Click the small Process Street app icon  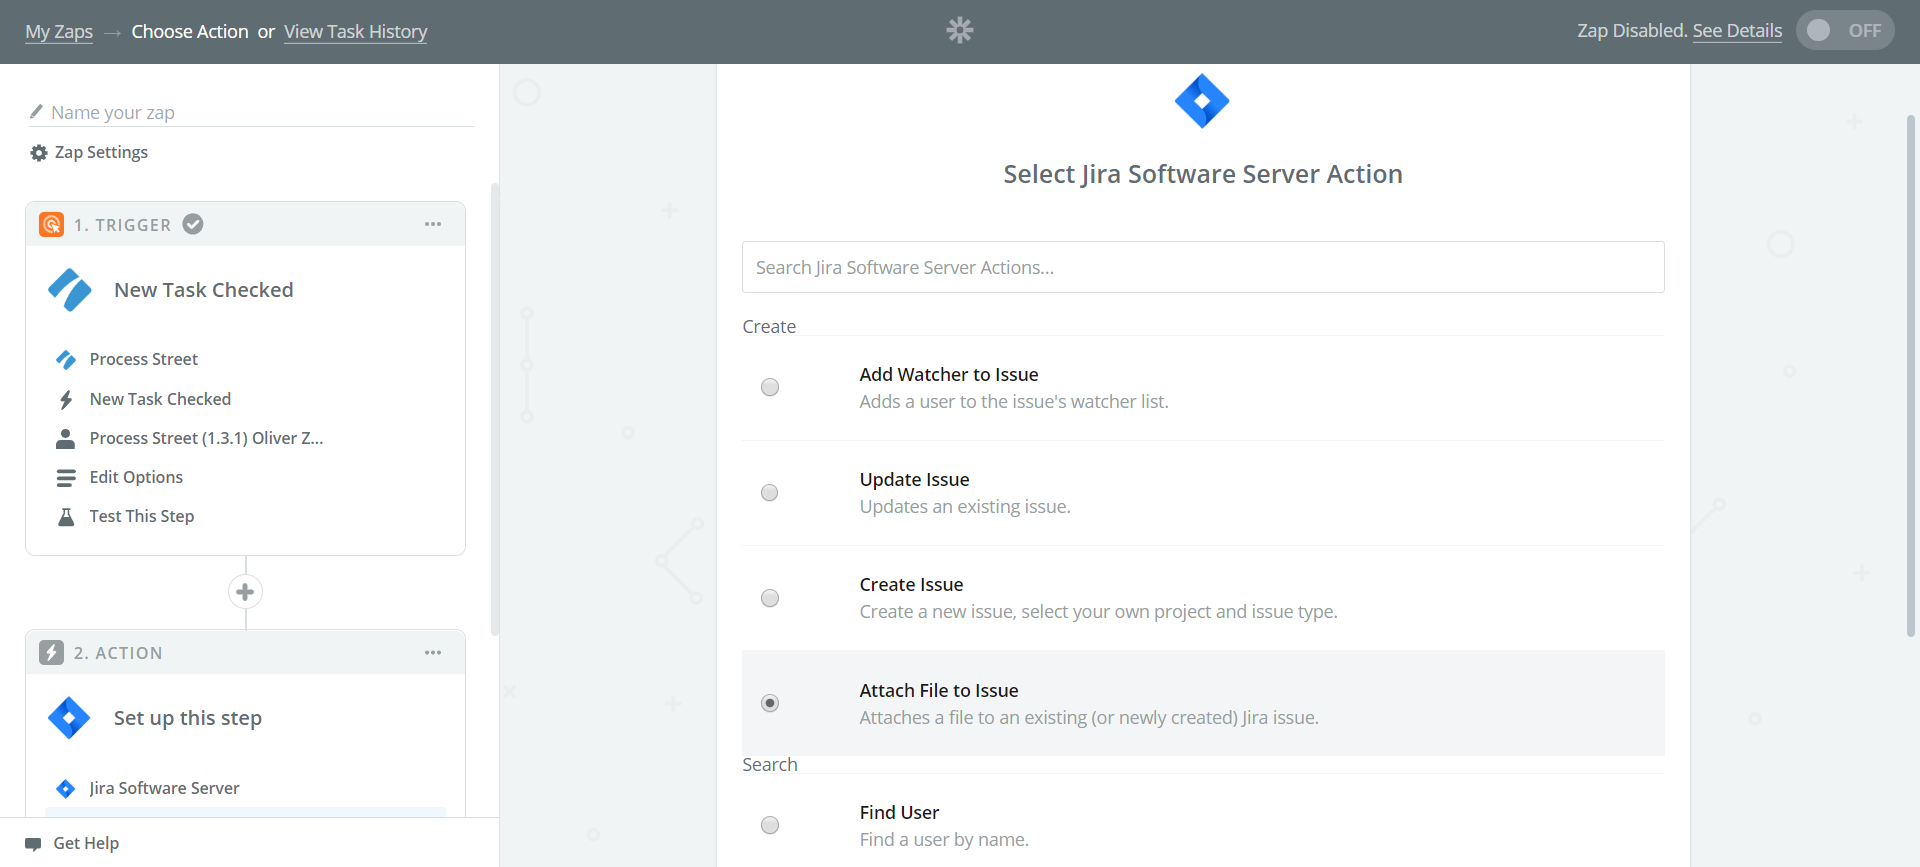point(66,359)
